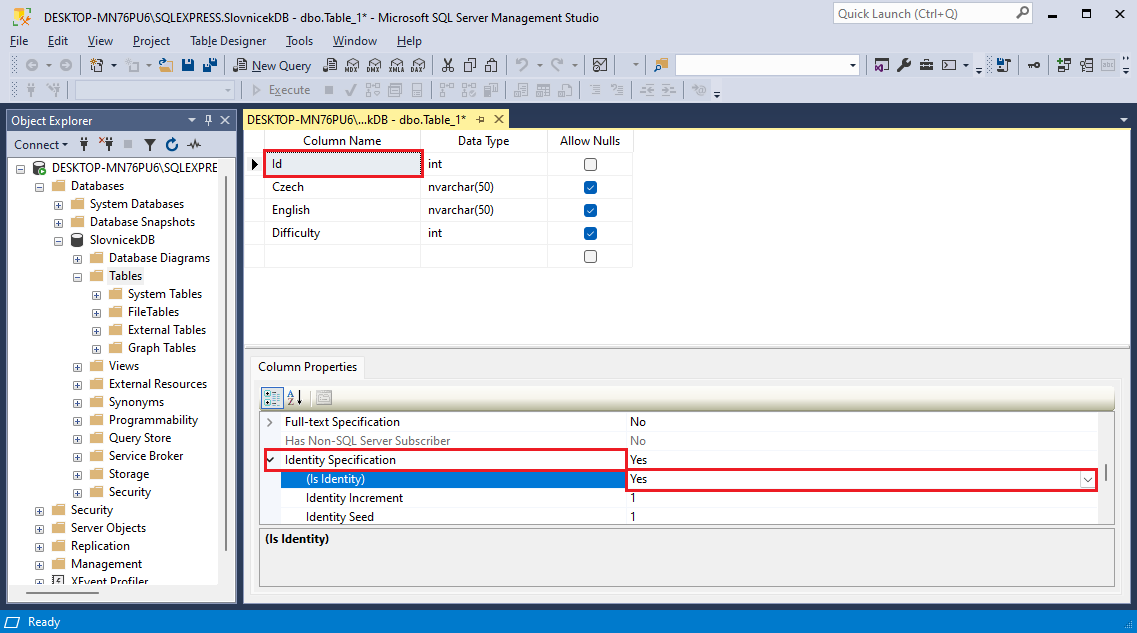Click the Activity Monitor icon in Object Explorer
Screen dimensions: 1137x633
(194, 145)
